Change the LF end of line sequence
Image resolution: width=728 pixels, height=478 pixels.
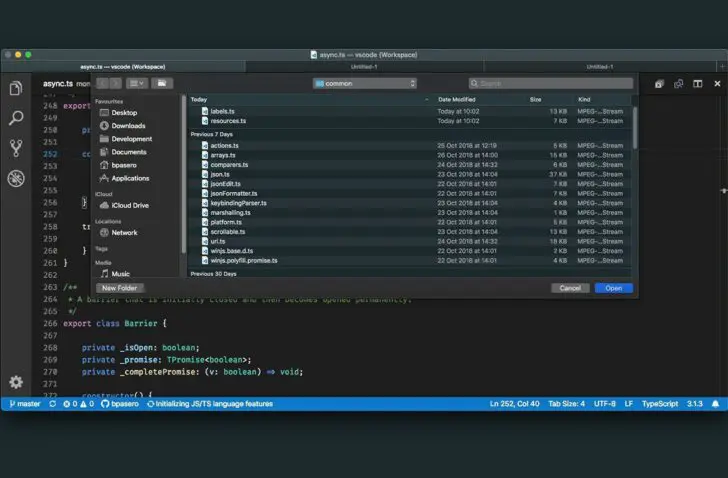(629, 404)
